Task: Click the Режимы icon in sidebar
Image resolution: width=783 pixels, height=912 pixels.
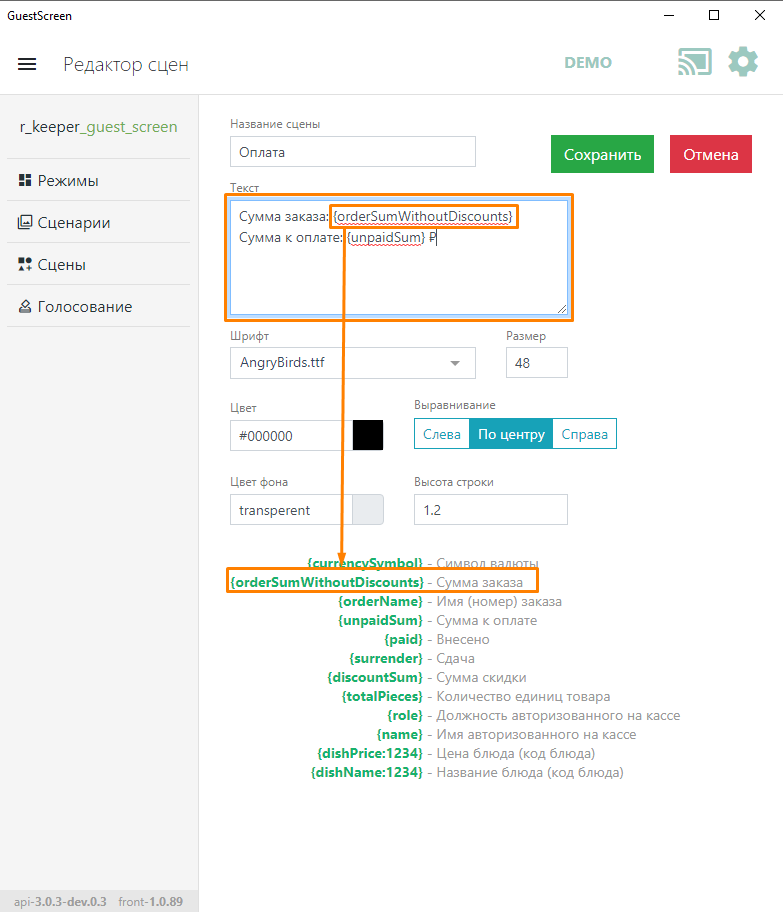Action: [25, 181]
